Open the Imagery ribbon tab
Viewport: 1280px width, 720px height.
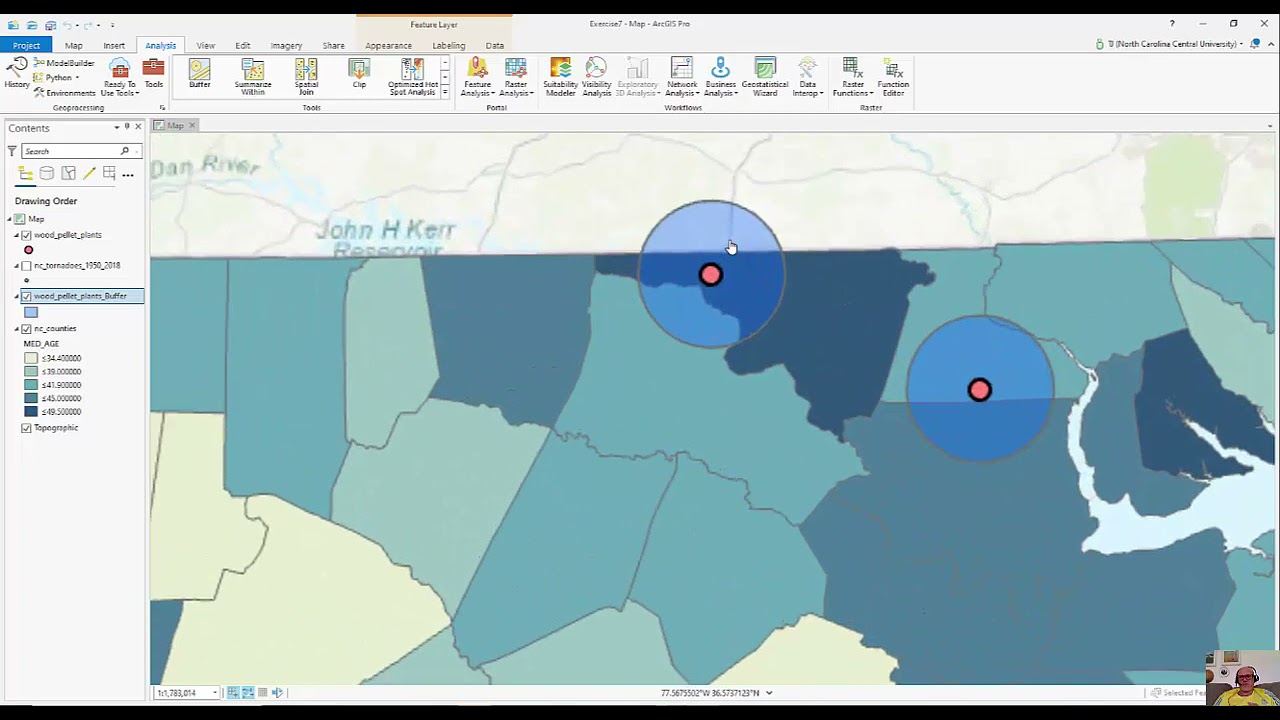(x=286, y=45)
